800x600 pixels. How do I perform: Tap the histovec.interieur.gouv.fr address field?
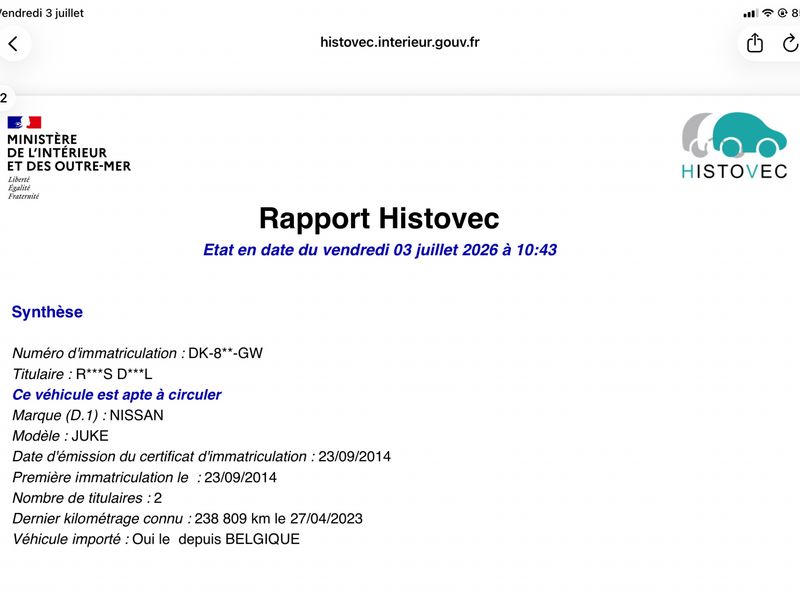click(x=399, y=42)
